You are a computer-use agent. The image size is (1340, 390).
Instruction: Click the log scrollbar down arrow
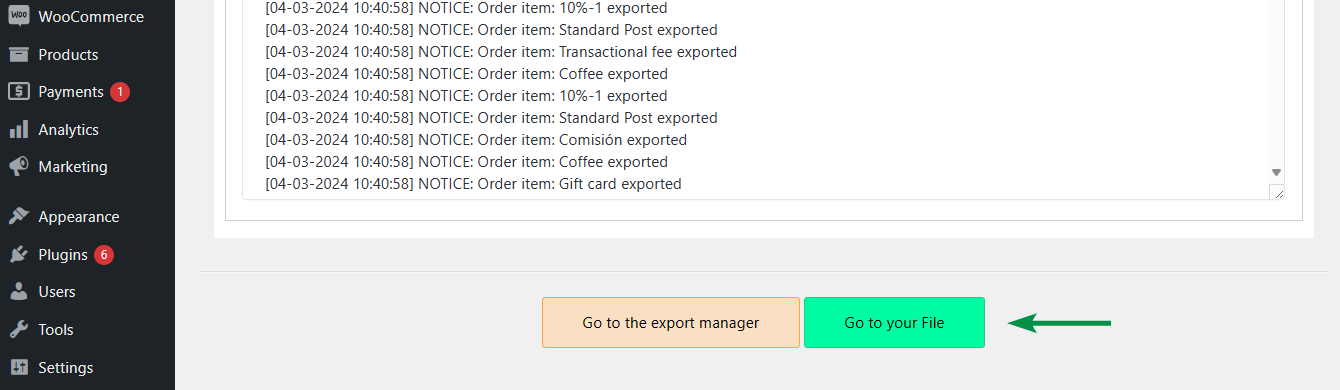[x=1276, y=172]
